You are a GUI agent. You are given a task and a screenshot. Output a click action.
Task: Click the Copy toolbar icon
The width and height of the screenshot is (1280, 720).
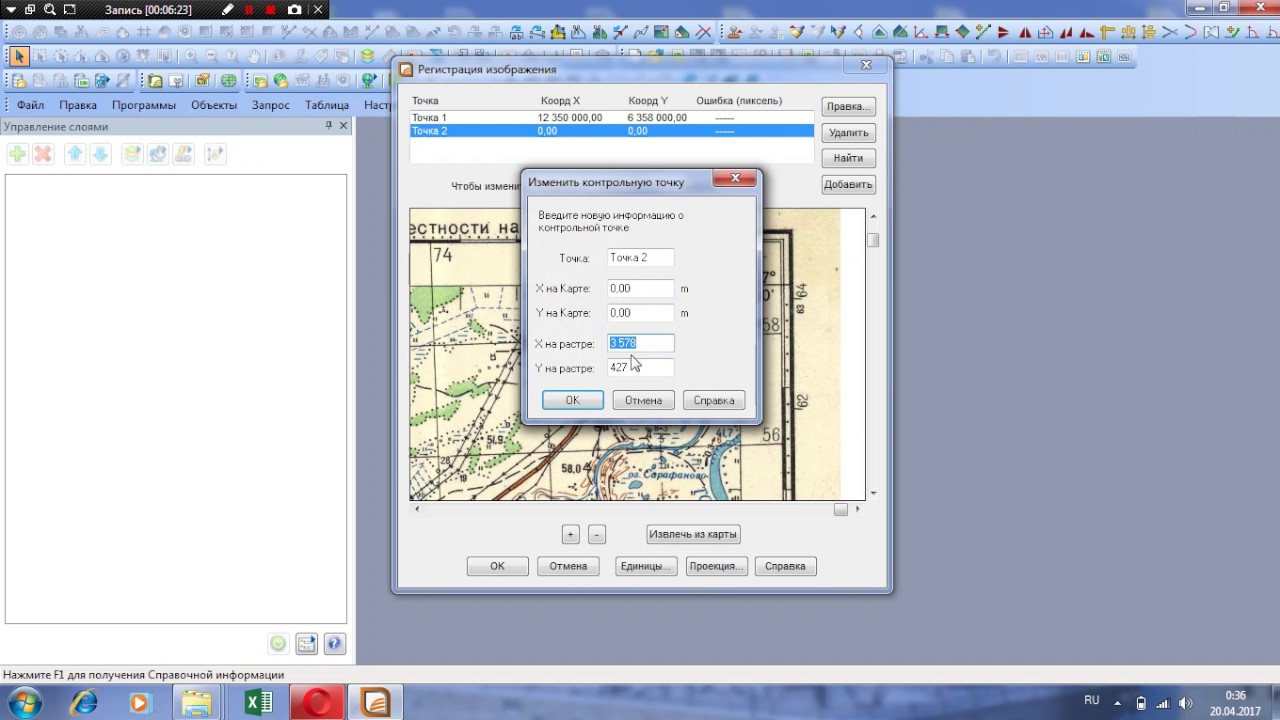(947, 57)
